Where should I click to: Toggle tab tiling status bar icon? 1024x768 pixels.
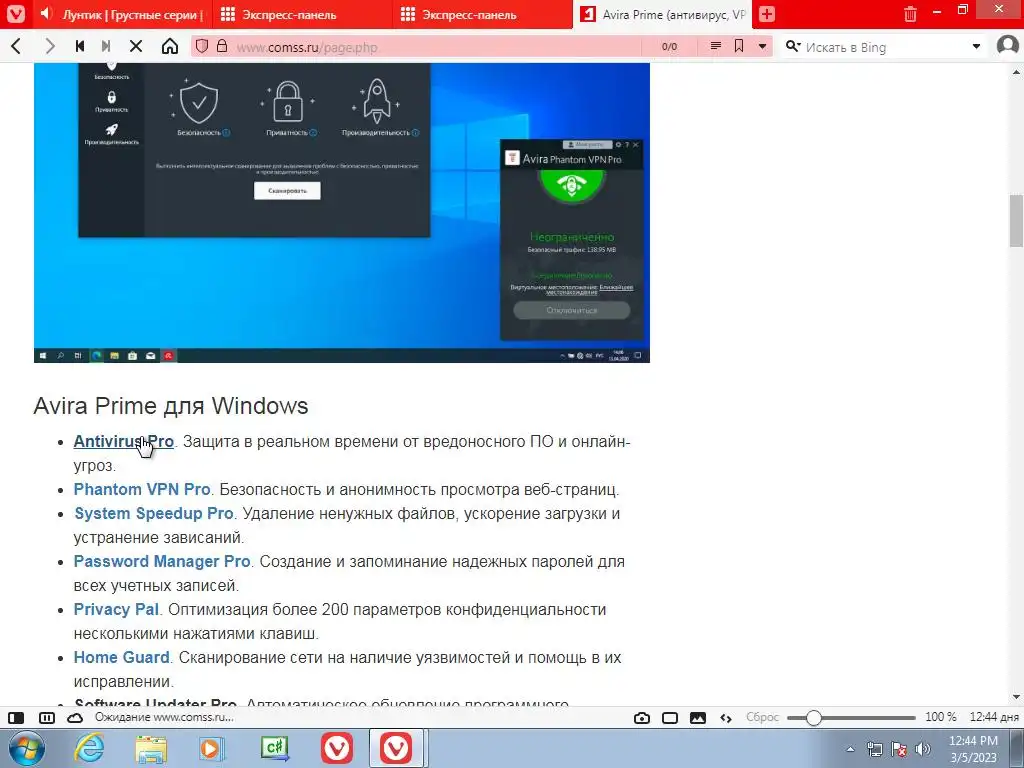point(46,718)
